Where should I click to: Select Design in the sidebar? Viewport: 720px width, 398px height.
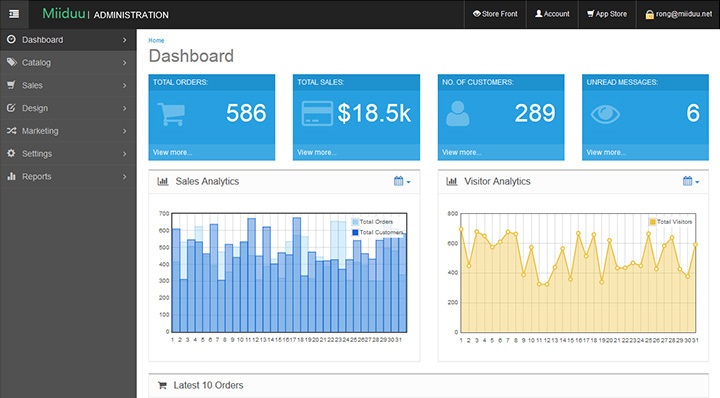coord(68,108)
